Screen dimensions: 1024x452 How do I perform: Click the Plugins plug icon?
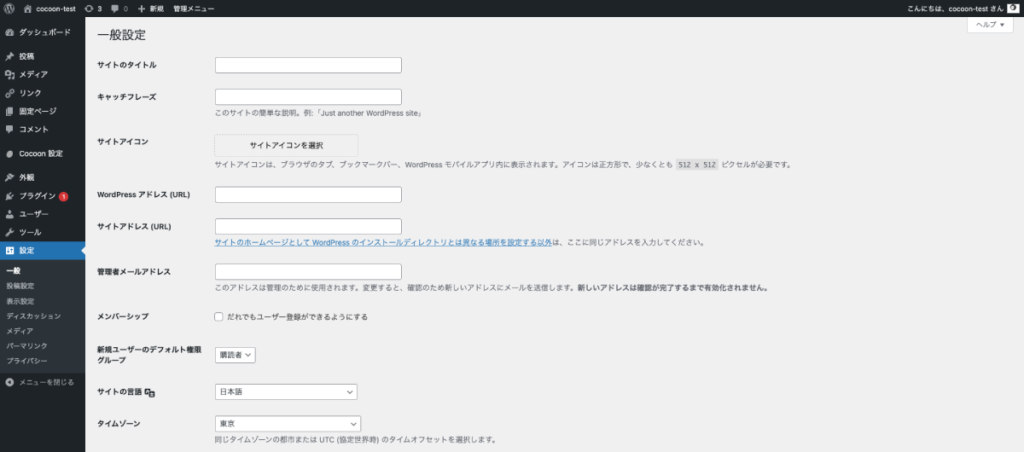point(9,195)
